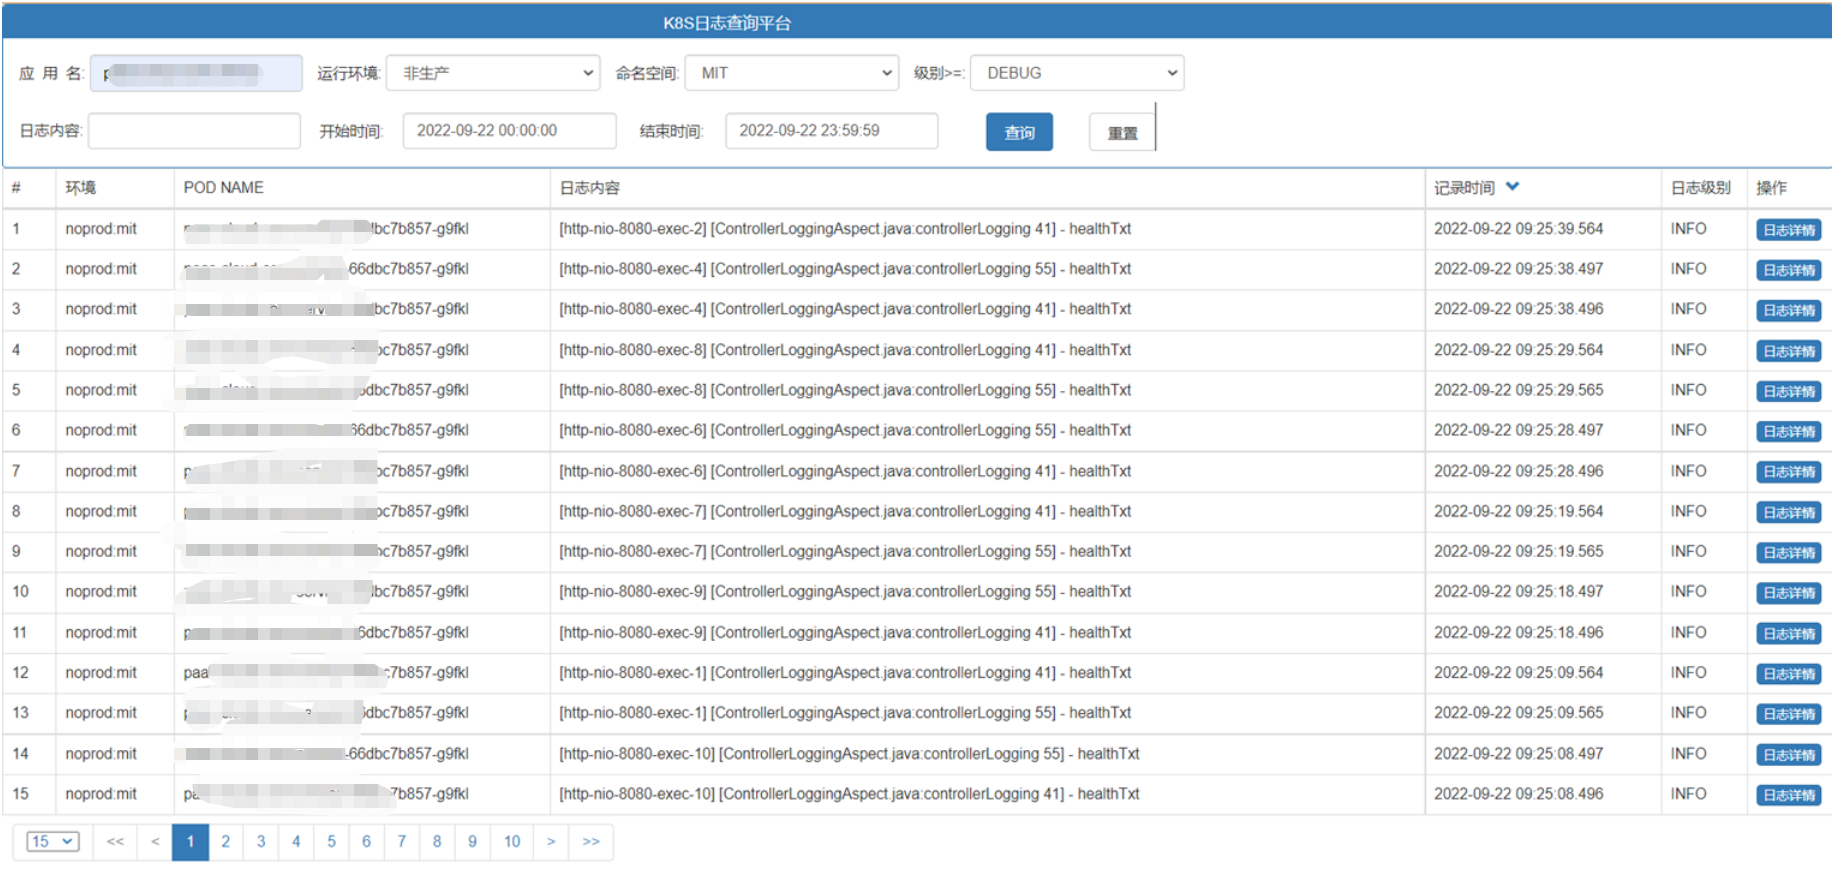Click timestamp 2022-09-22 09:25:08.496

(1518, 794)
